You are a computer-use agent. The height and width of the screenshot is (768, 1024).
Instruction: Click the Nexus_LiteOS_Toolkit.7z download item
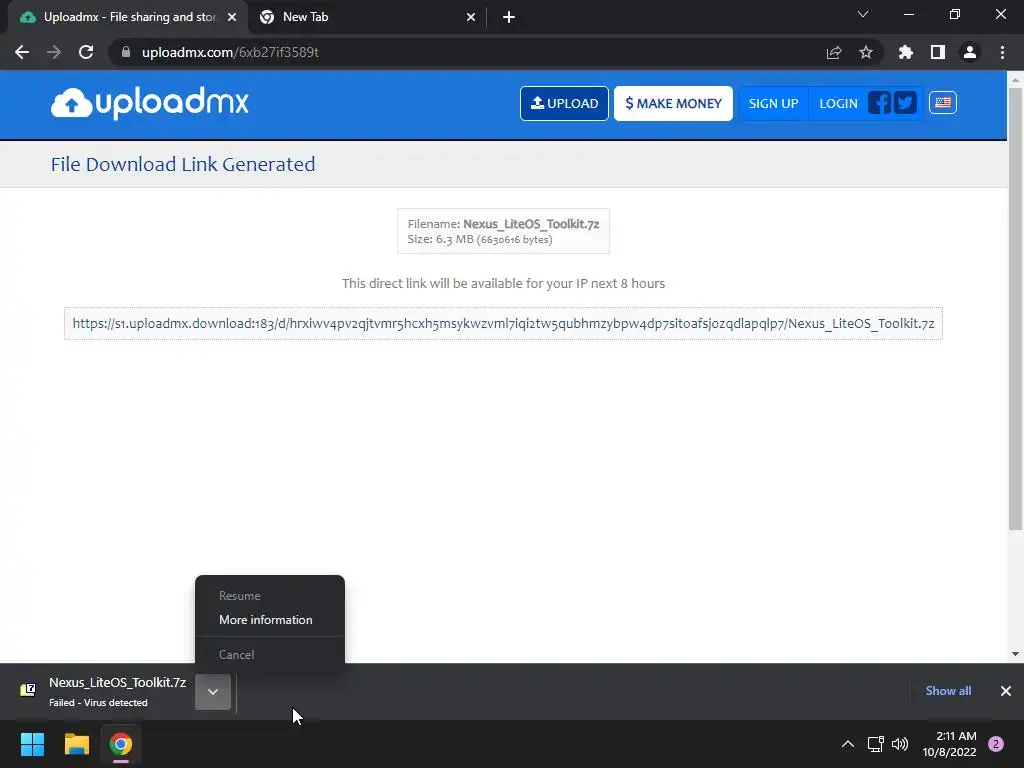point(118,692)
